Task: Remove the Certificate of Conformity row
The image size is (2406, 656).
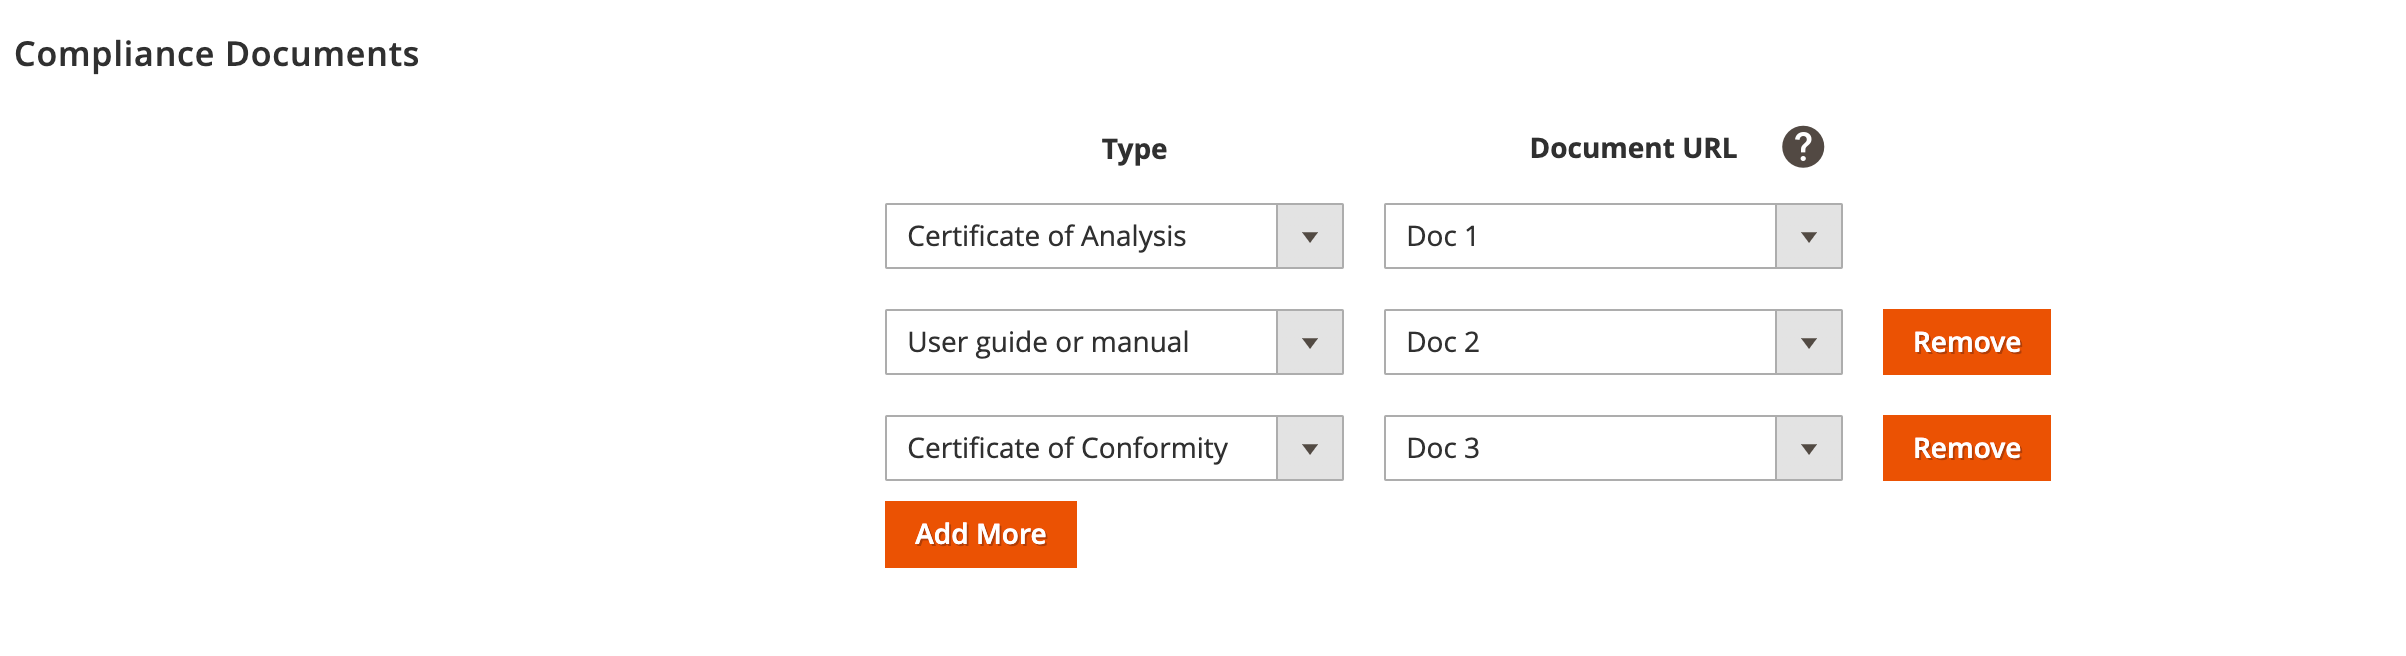Action: coord(1965,448)
